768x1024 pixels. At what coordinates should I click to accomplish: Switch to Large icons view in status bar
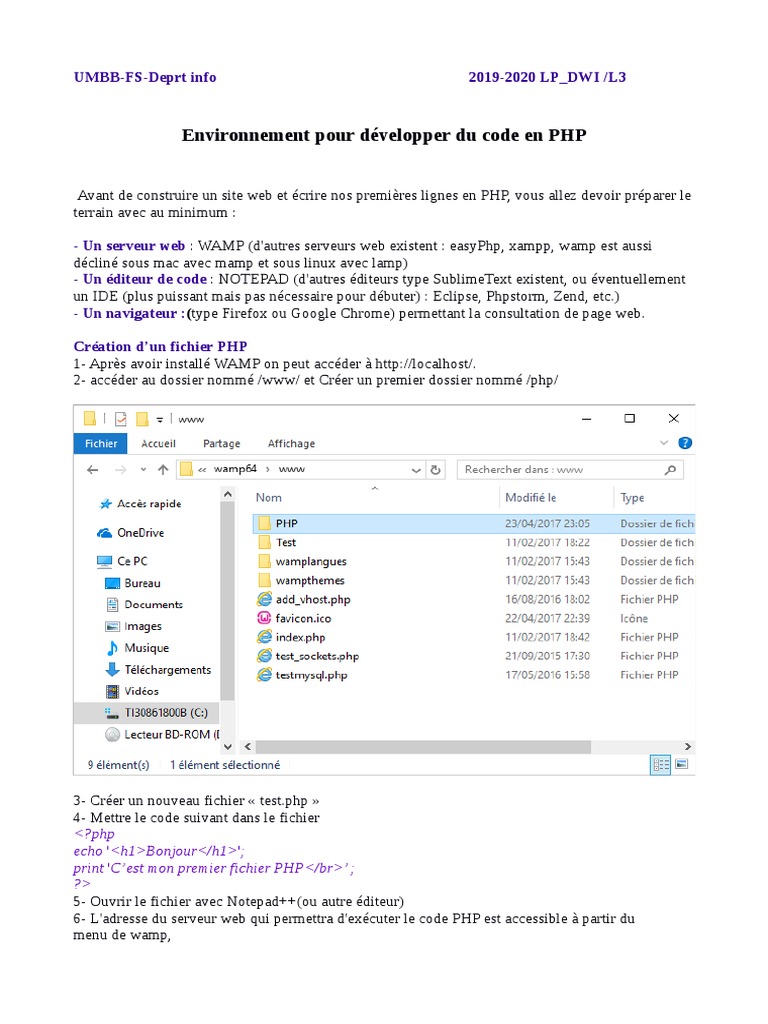click(x=681, y=764)
